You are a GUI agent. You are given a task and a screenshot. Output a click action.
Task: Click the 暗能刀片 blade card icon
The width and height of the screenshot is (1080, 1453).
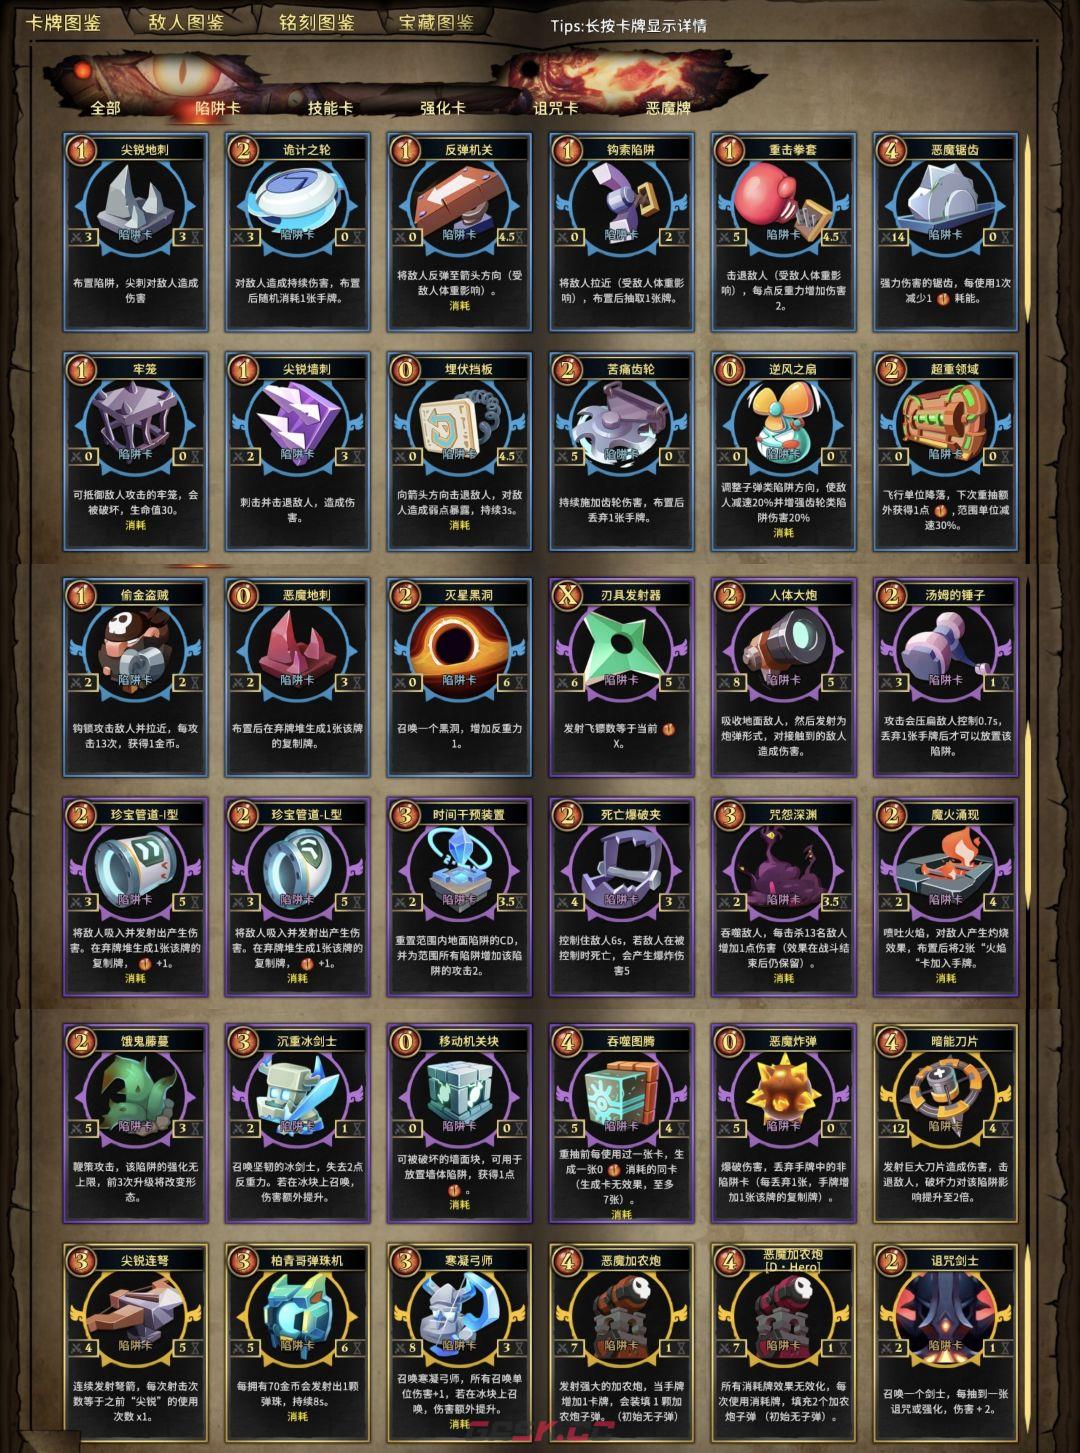946,1092
